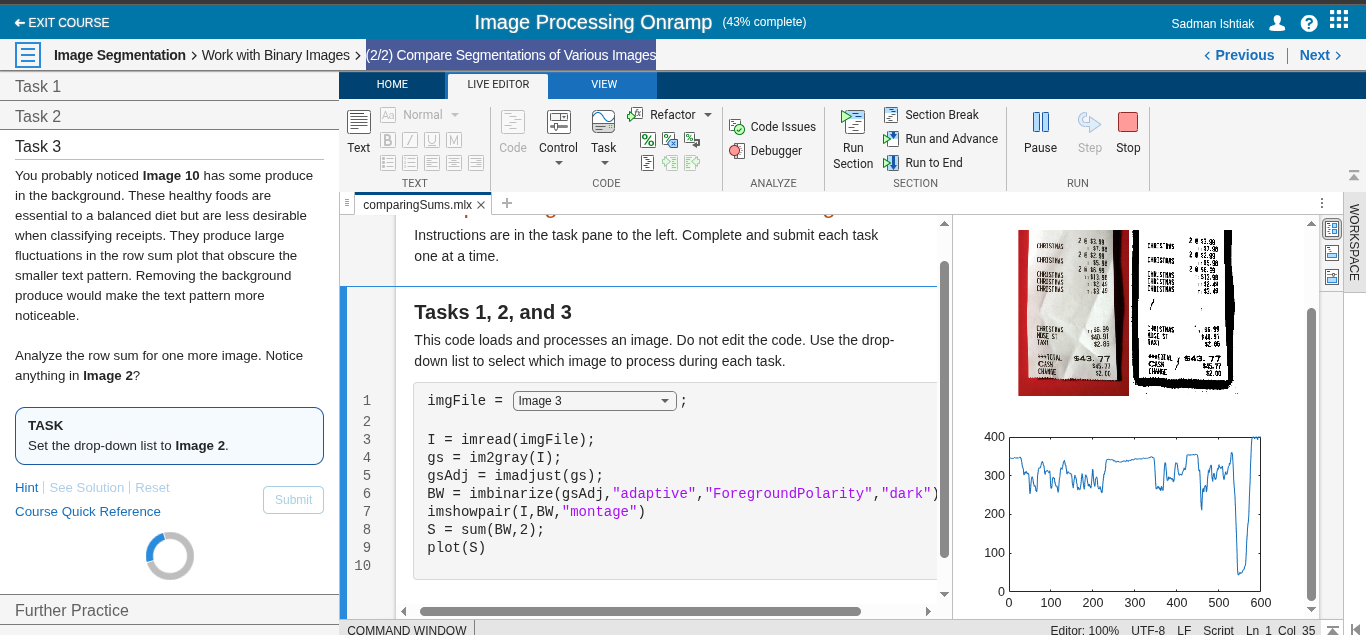Open the help question mark icon
The image size is (1366, 635).
pos(1309,23)
